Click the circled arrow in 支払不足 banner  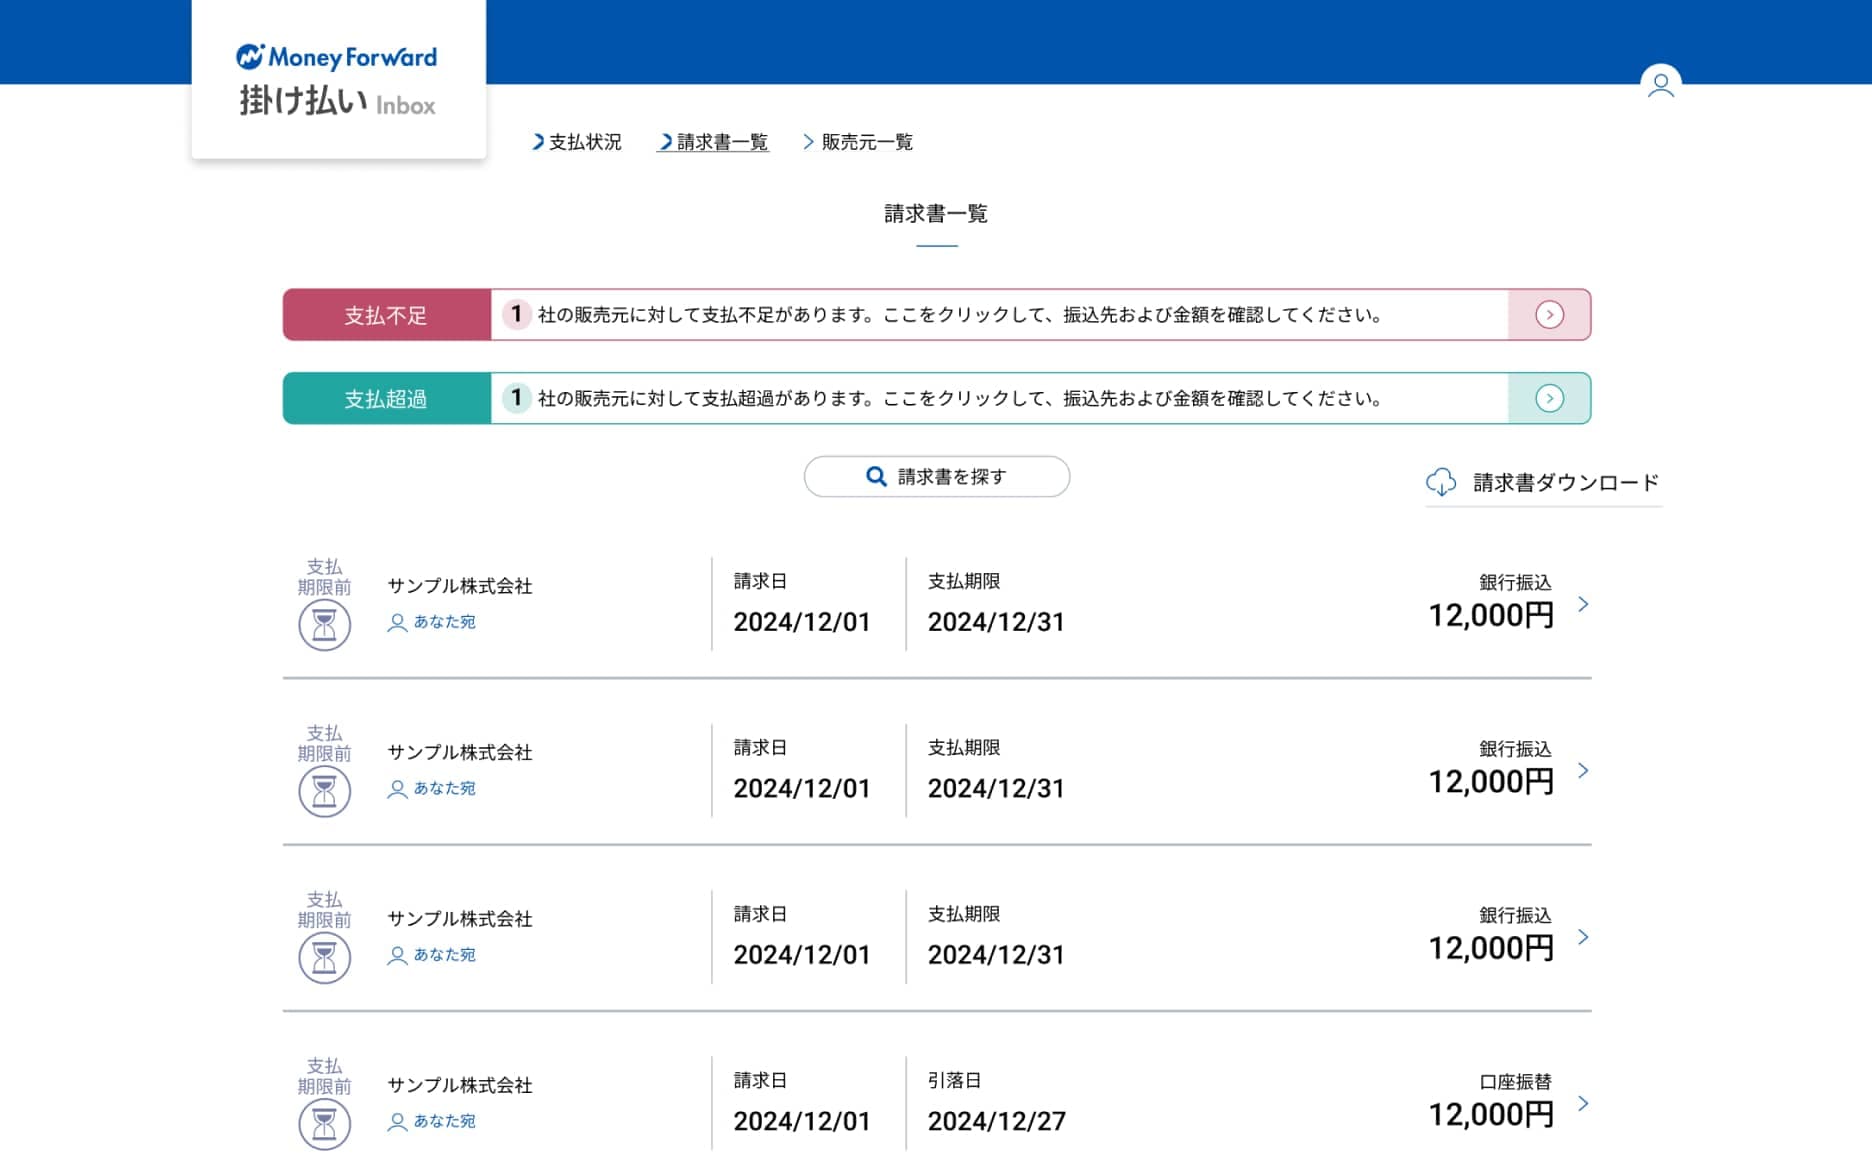coord(1549,315)
